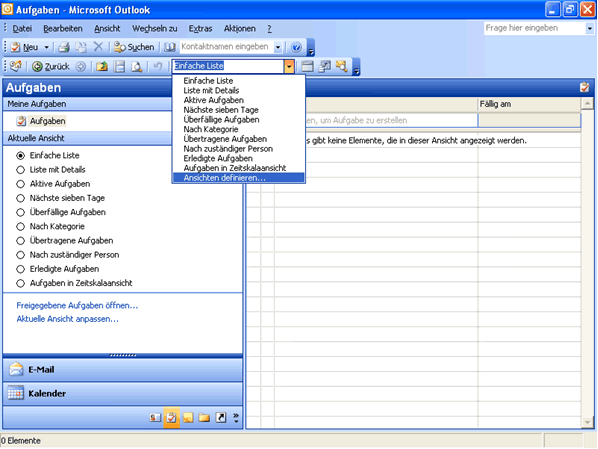
Task: Click the Field Chooser icon
Action: (325, 66)
